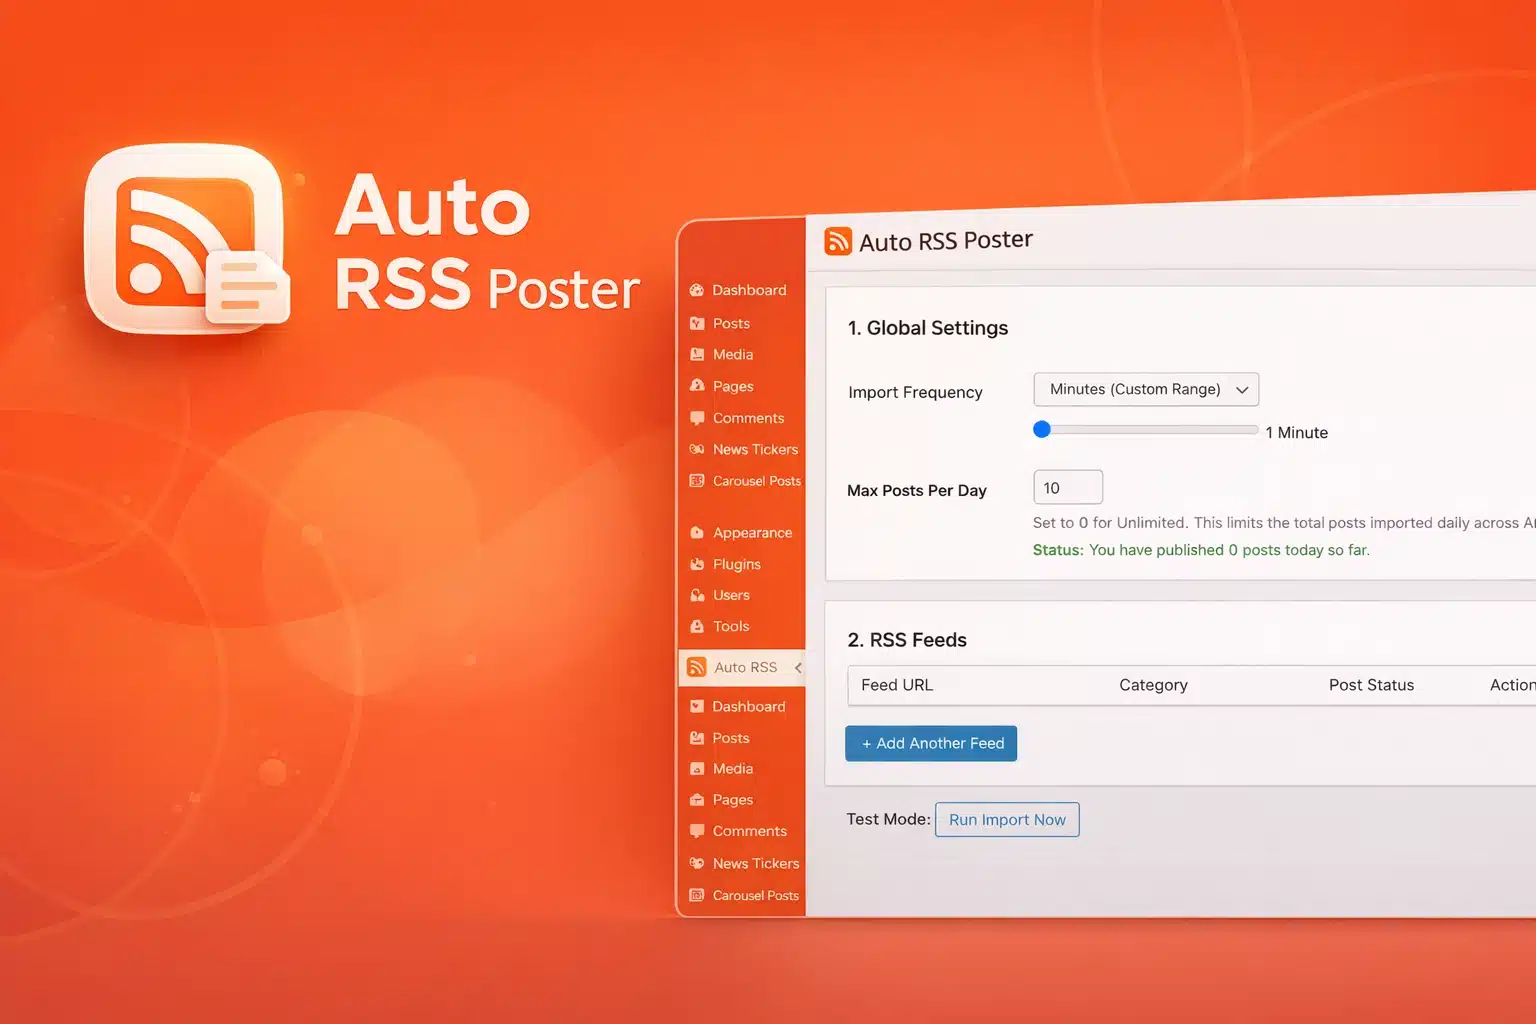The width and height of the screenshot is (1536, 1024).
Task: Click the Posts icon below the Auto RSS item
Action: (x=697, y=738)
